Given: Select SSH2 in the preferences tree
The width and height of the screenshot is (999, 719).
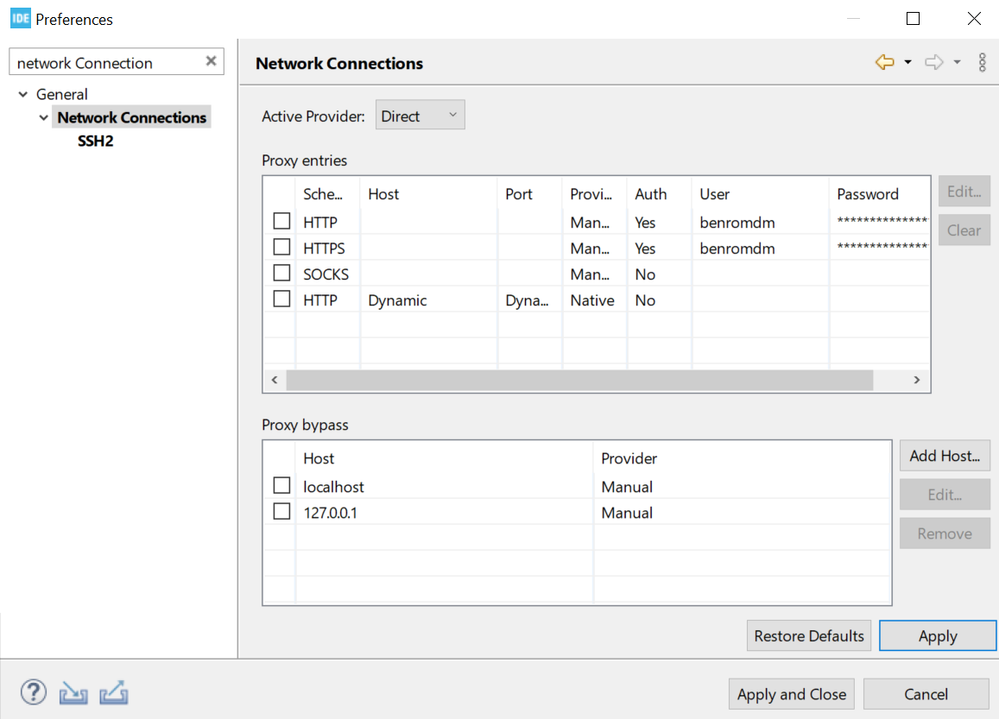Looking at the screenshot, I should coord(96,141).
